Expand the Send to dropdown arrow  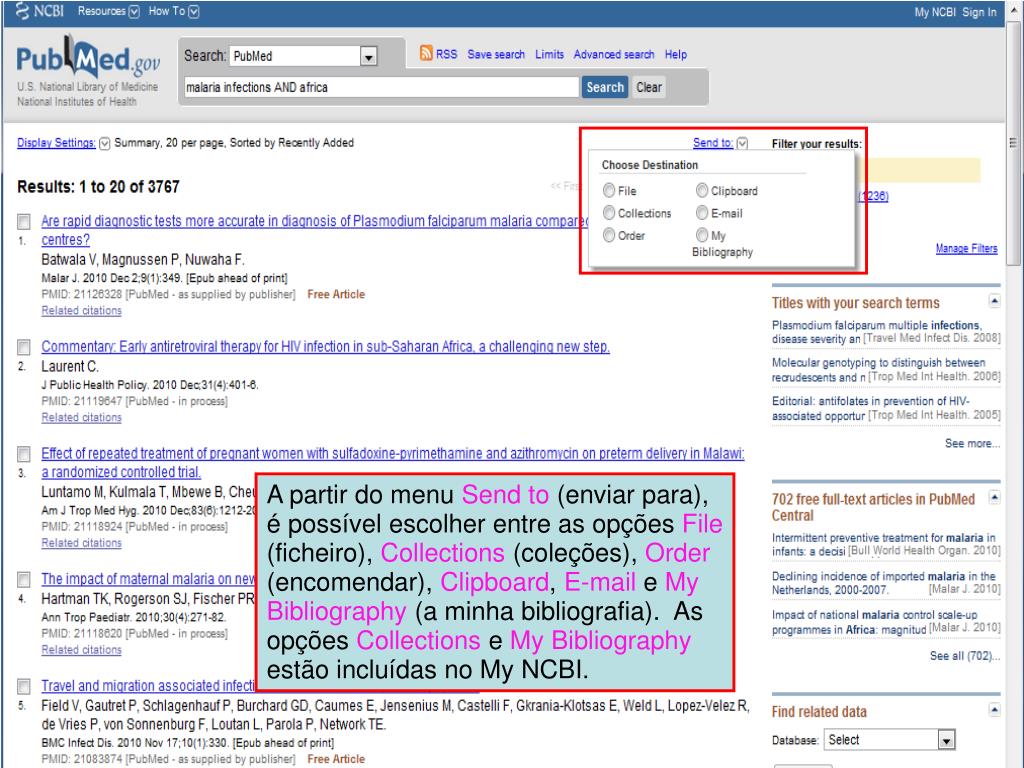coord(742,143)
